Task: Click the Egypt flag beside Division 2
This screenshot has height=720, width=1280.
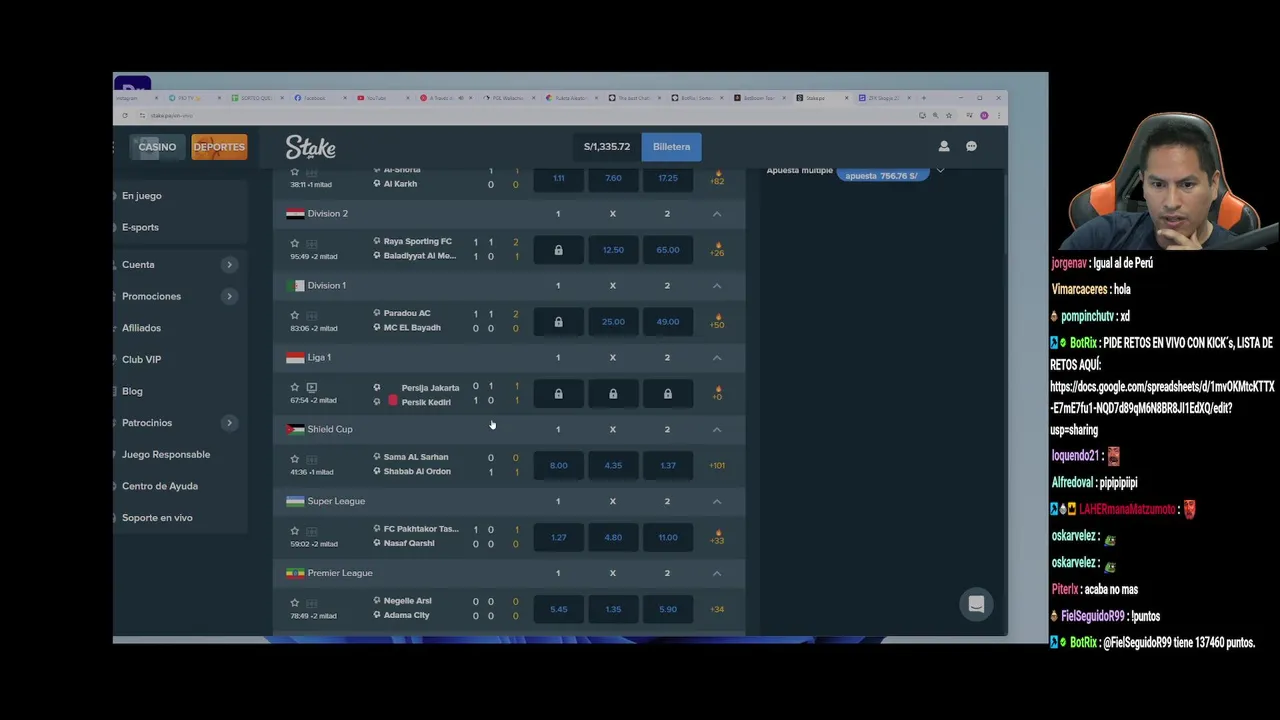Action: (295, 213)
